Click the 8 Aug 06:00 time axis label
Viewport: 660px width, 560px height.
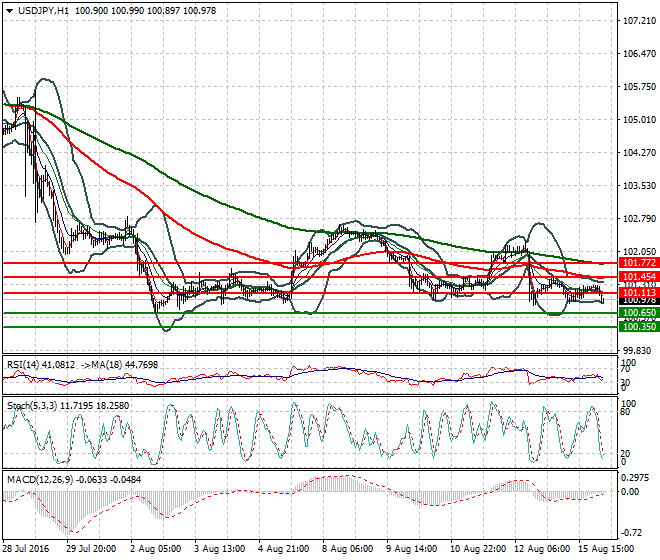coord(347,549)
